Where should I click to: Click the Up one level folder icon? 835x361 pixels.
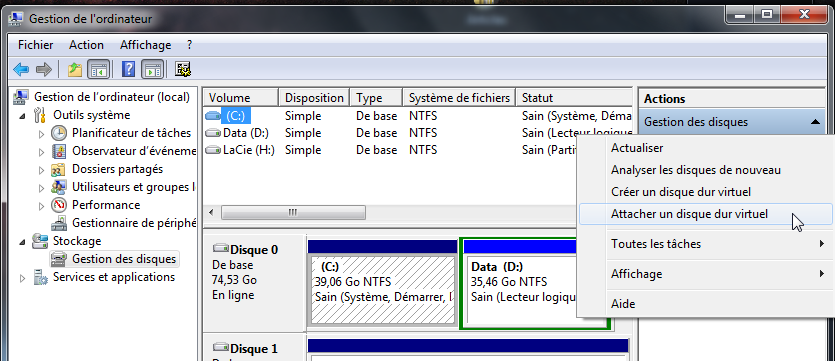tap(75, 69)
